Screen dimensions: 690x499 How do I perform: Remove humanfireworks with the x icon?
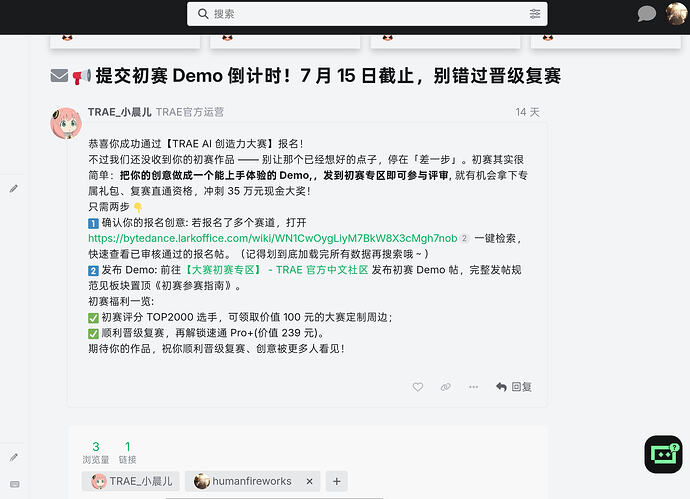coord(309,481)
